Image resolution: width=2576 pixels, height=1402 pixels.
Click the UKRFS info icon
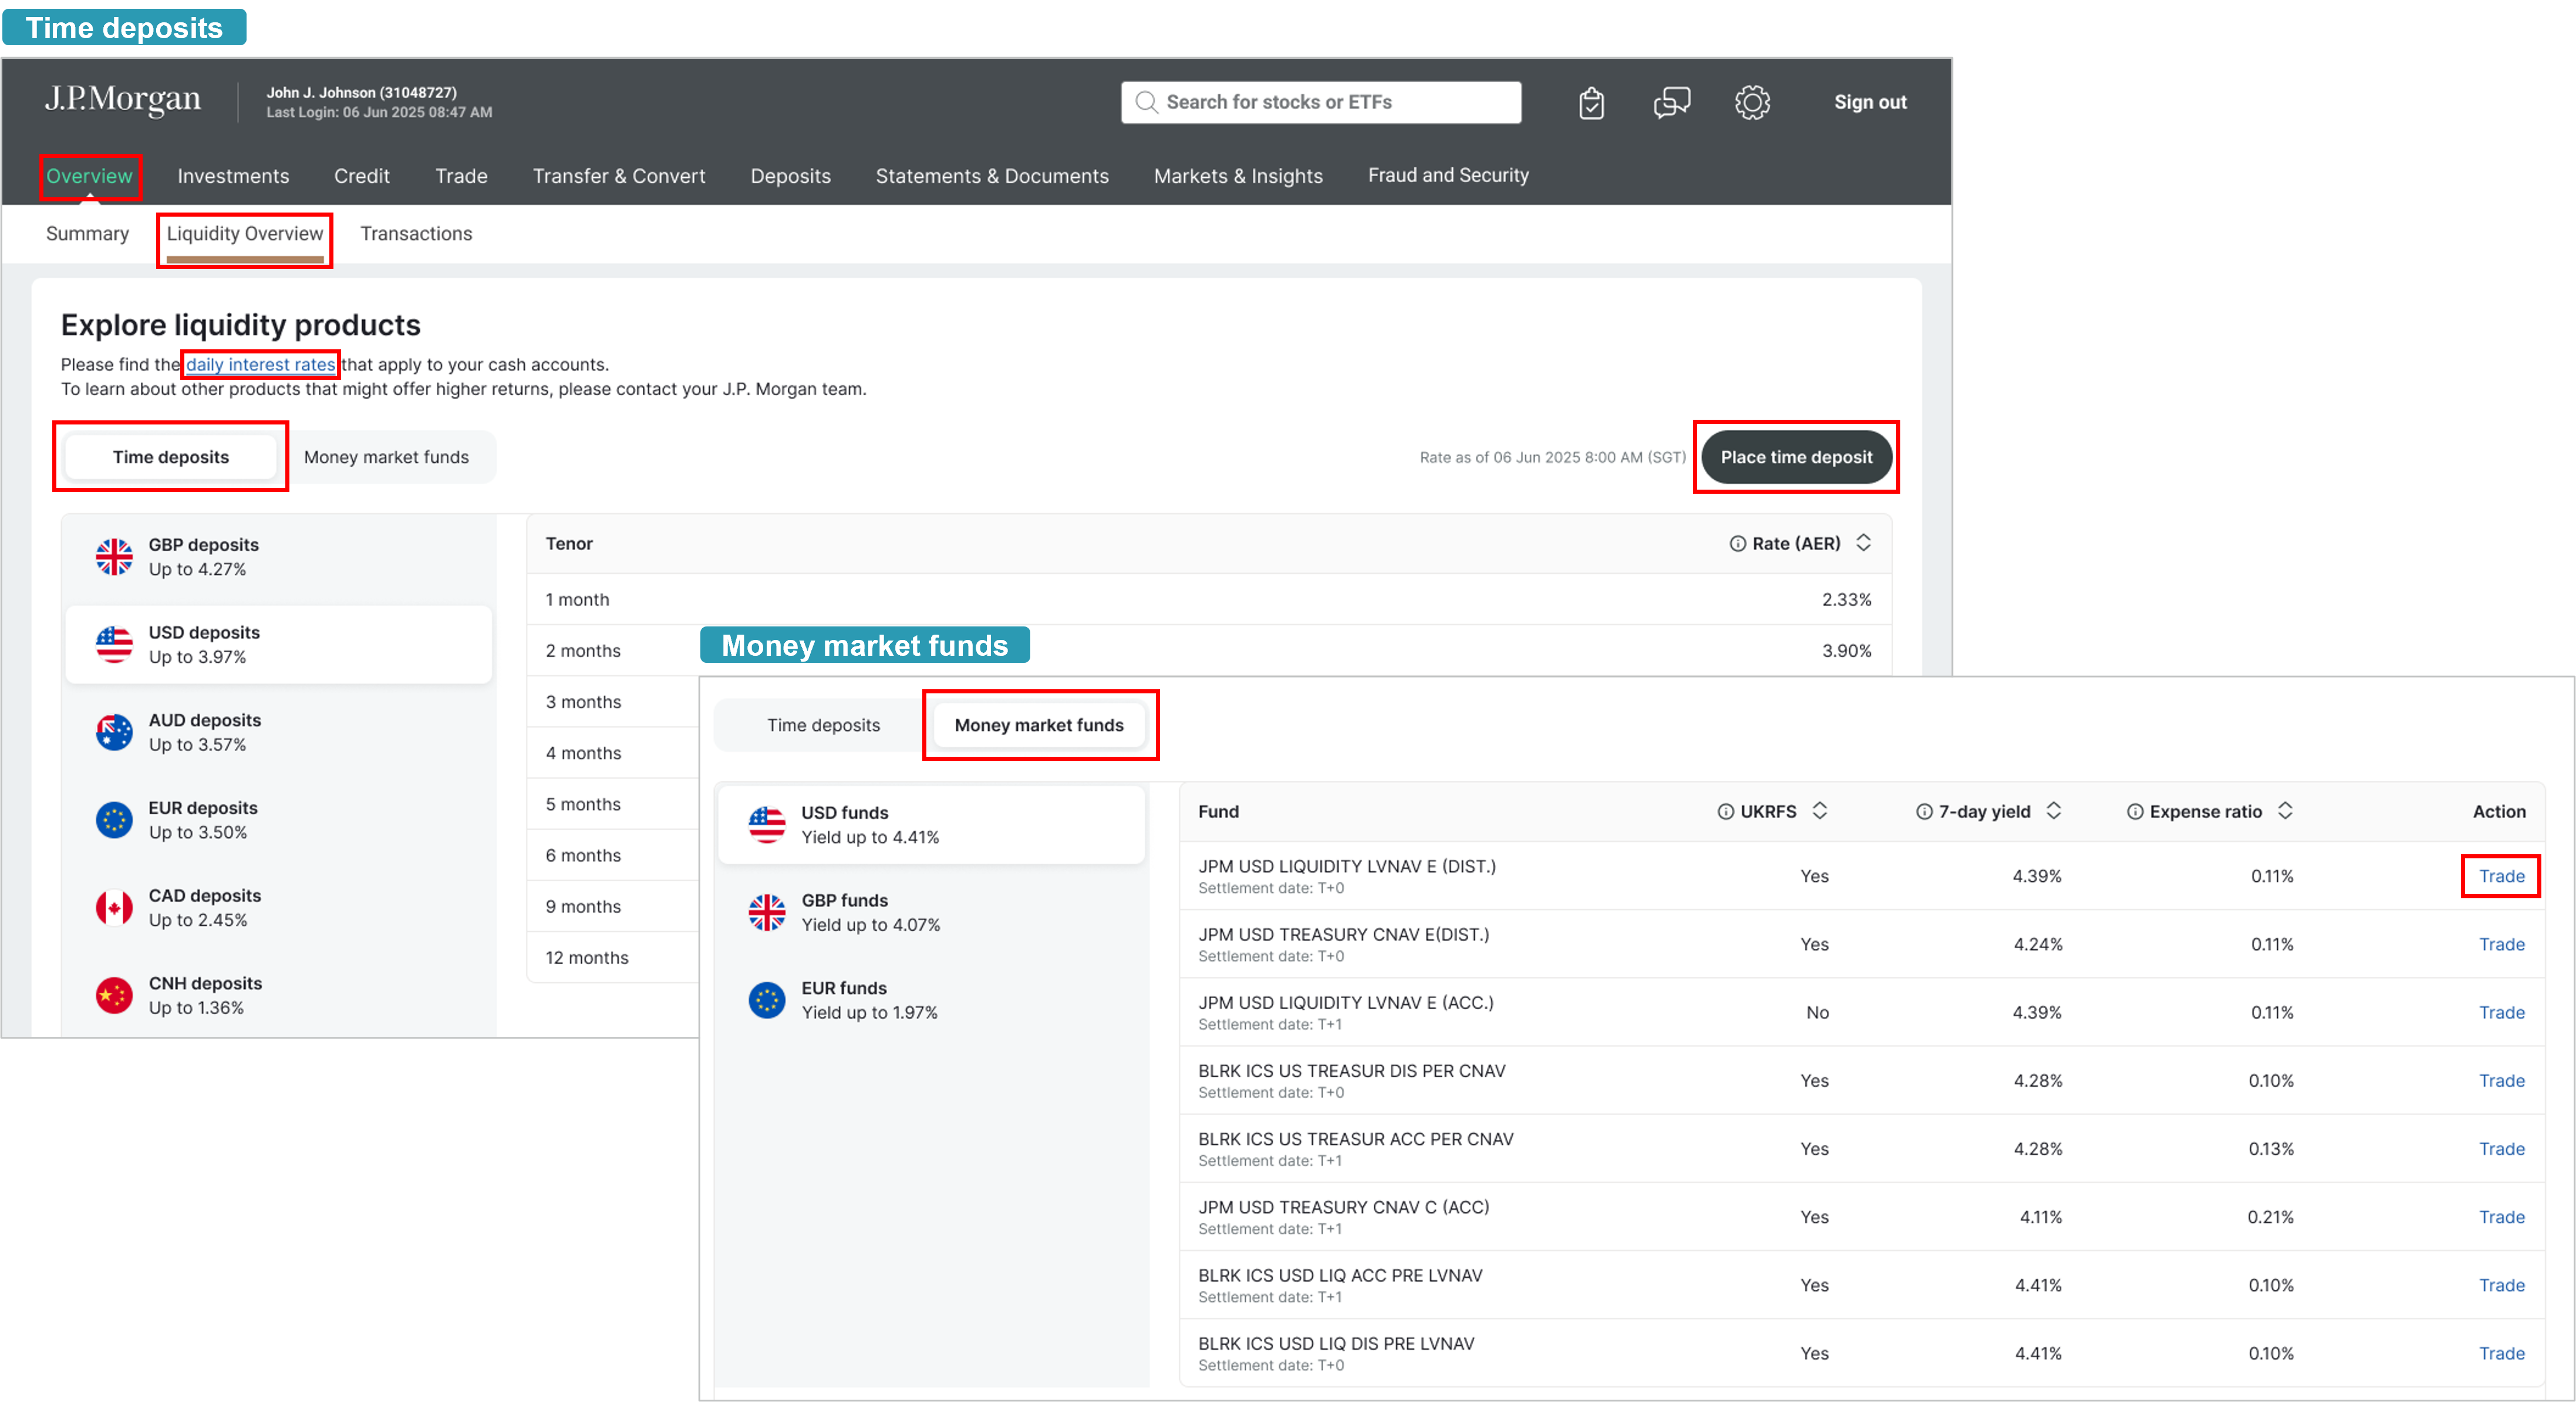click(x=1725, y=811)
